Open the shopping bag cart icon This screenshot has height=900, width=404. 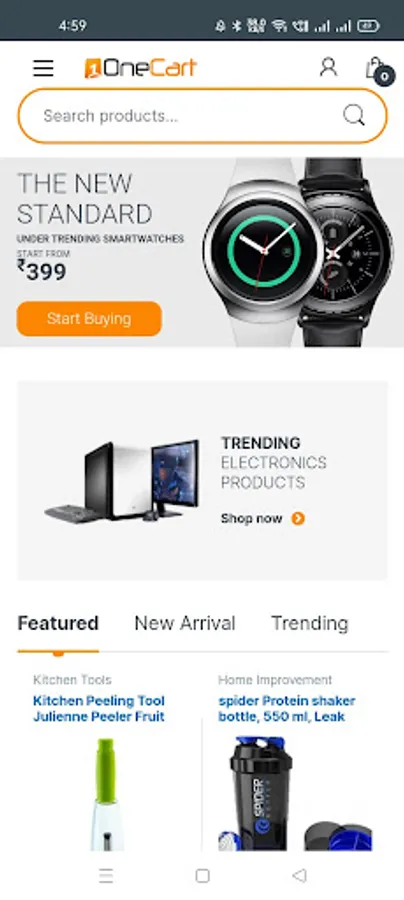pos(378,70)
